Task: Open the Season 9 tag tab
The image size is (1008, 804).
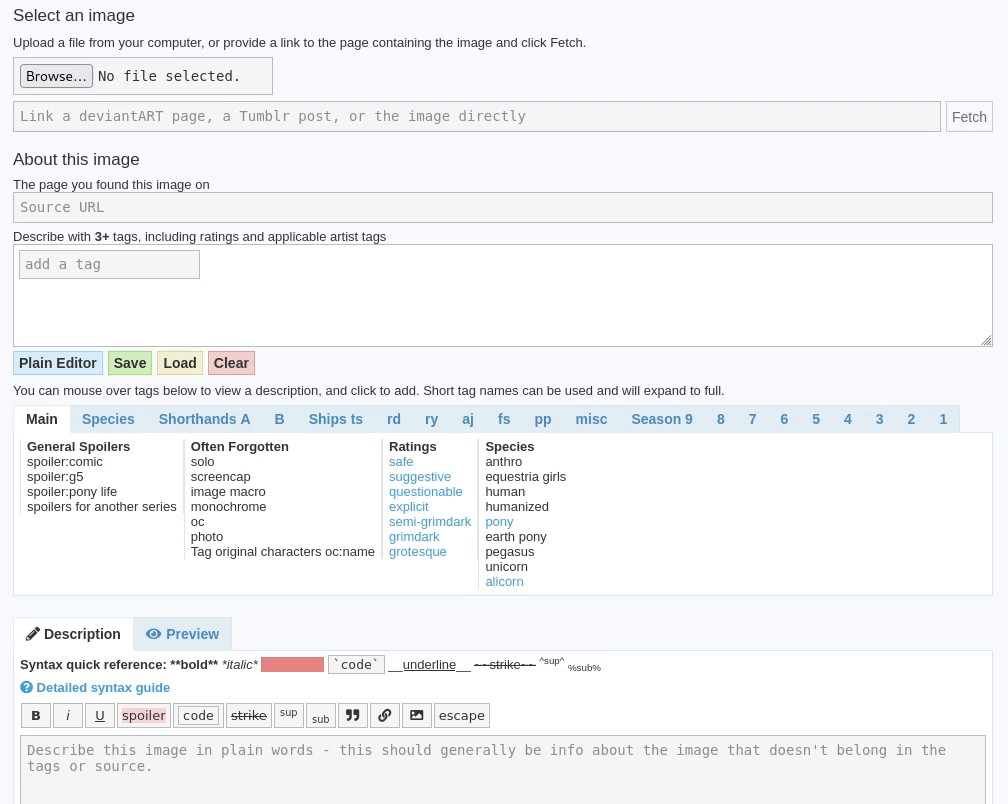Action: tap(661, 419)
